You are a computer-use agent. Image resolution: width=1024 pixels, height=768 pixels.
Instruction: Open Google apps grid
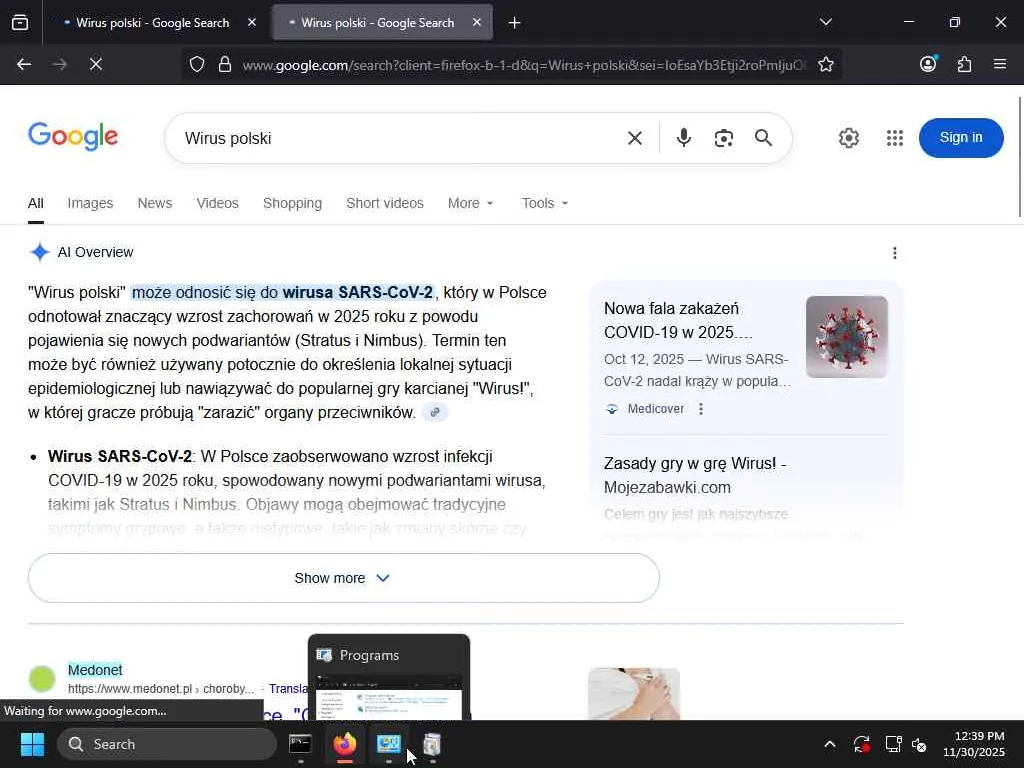pos(895,138)
